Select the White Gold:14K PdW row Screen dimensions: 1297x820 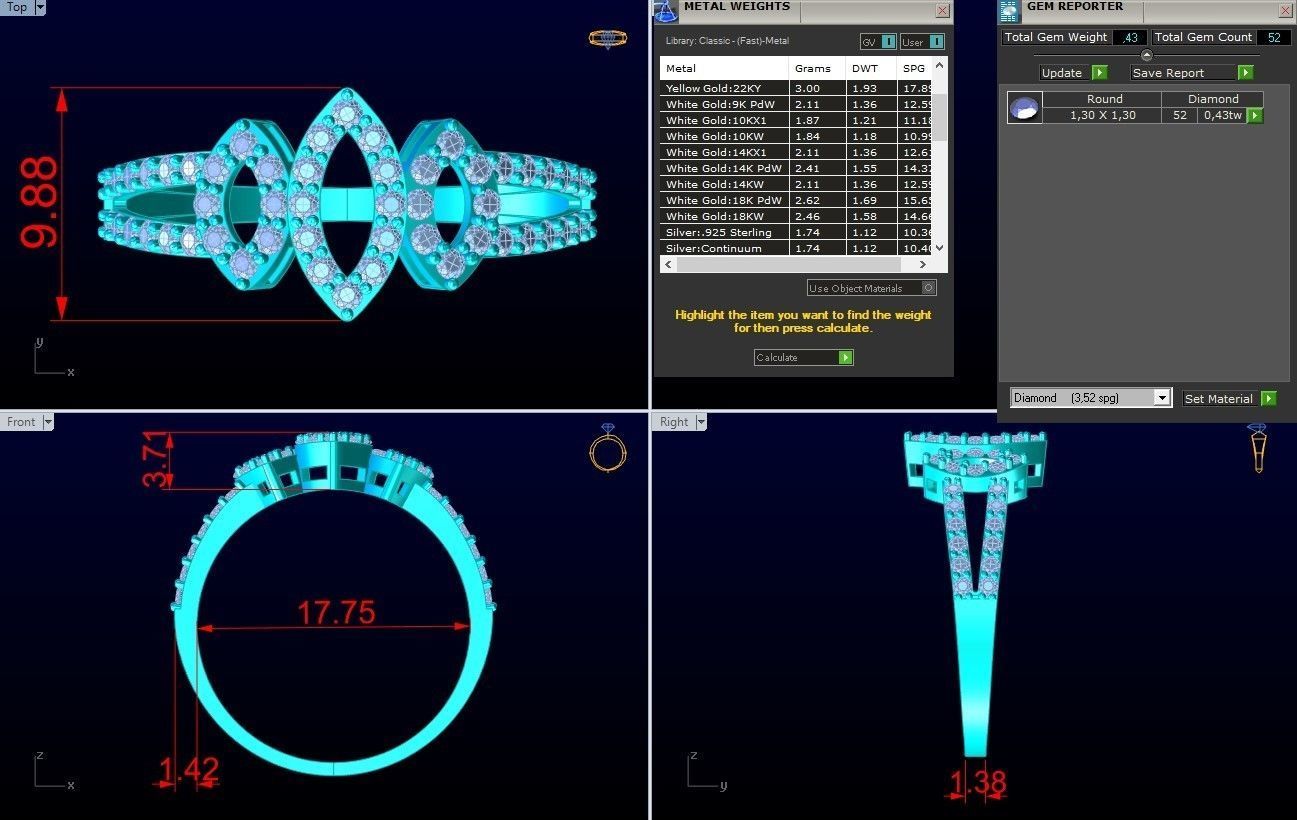796,168
